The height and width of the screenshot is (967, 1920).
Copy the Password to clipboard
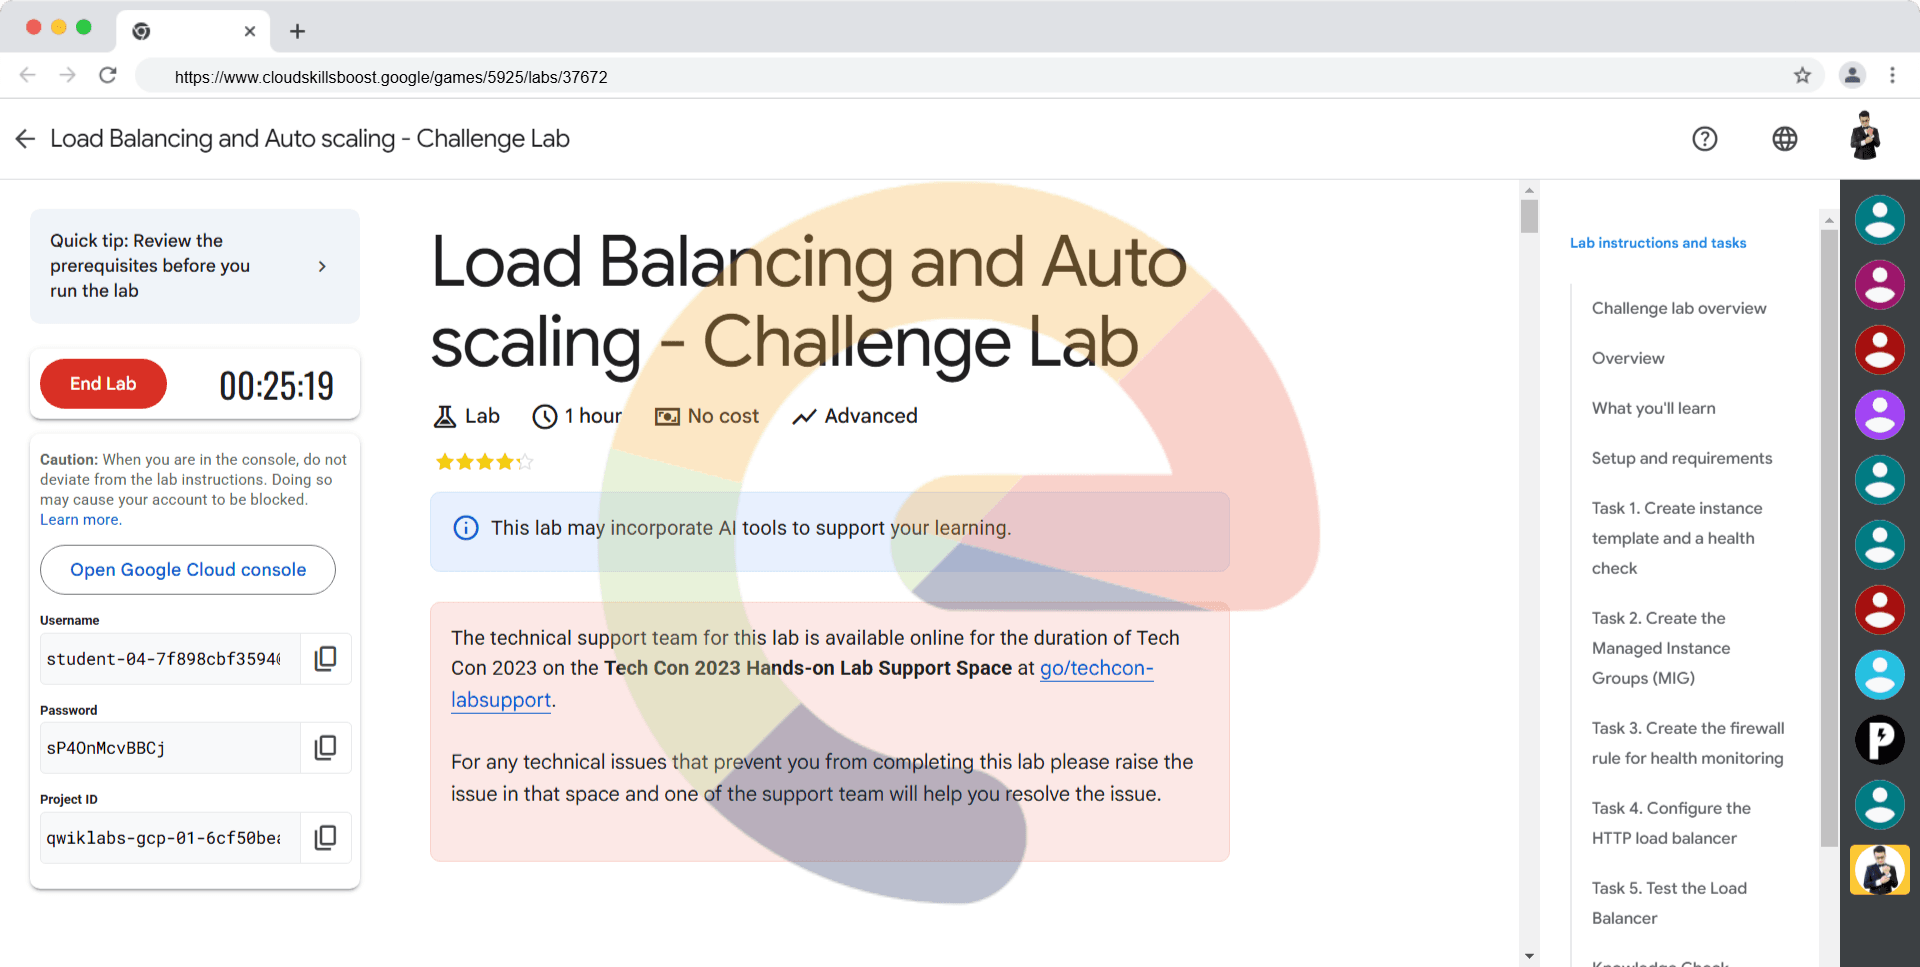click(x=325, y=748)
